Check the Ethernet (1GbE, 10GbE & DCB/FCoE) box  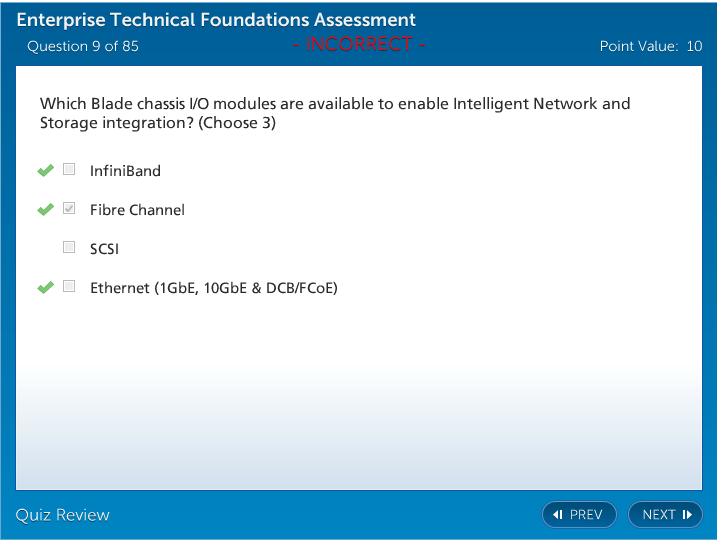click(x=69, y=287)
